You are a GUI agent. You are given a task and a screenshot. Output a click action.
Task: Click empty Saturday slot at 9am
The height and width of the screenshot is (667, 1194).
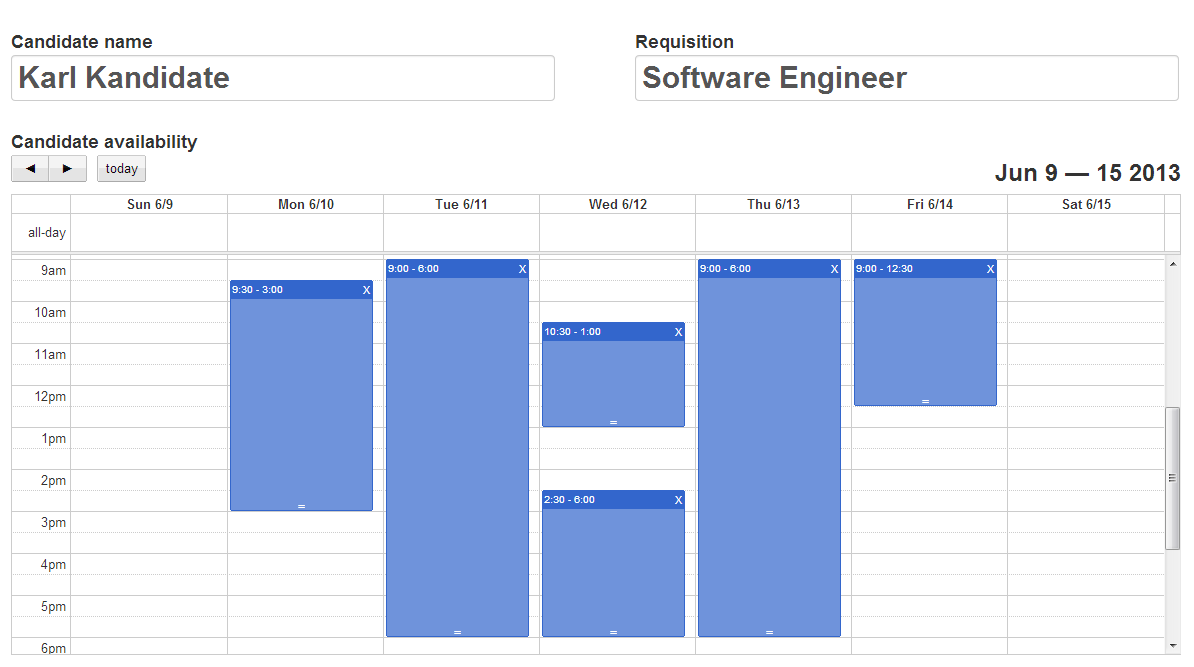[x=1086, y=270]
